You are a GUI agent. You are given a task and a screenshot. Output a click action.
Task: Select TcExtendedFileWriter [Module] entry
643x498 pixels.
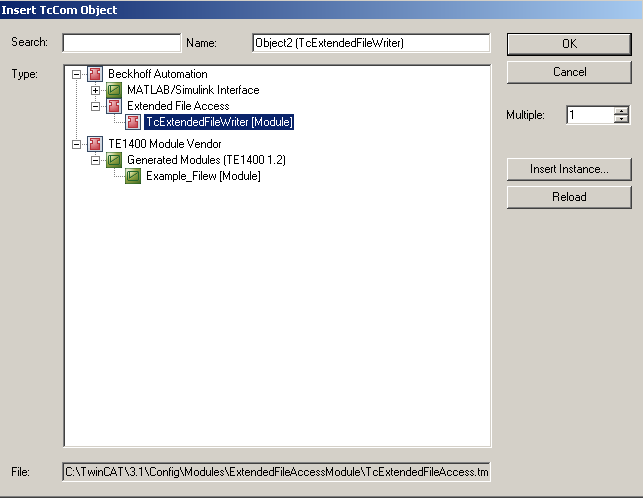pyautogui.click(x=219, y=122)
